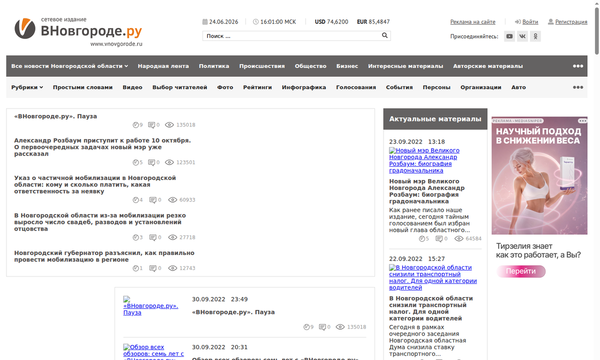Viewport: 600px width, 360px height.
Task: Click the weight-loss ad banner image
Action: click(x=539, y=176)
